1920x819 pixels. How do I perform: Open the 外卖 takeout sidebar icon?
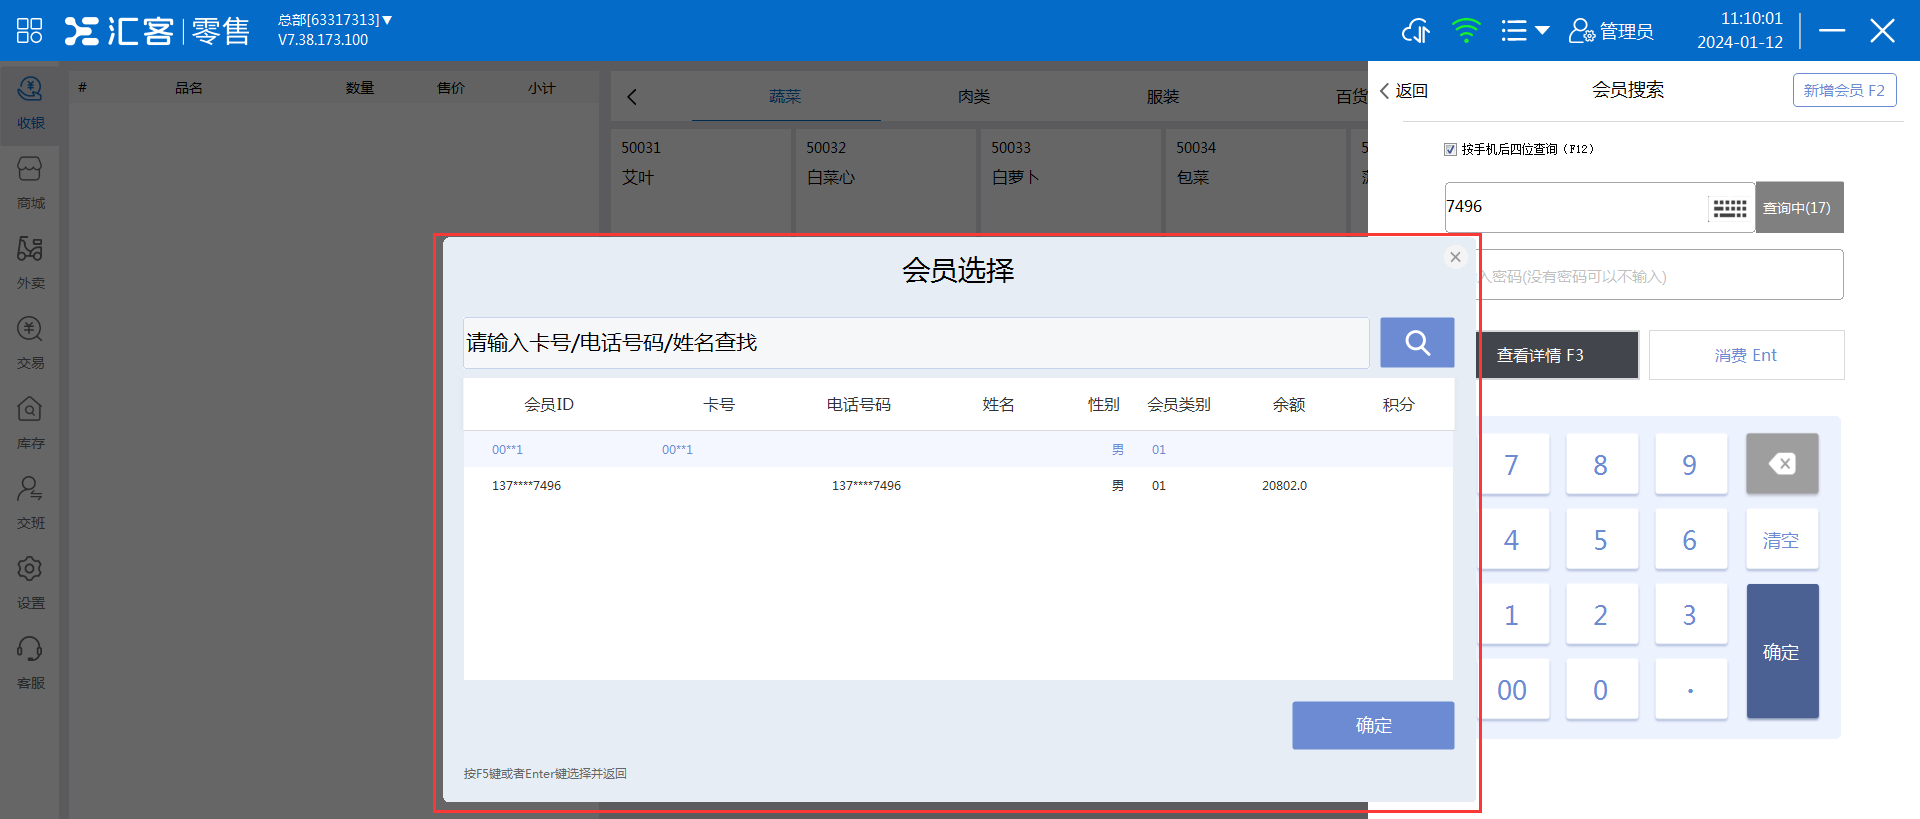click(x=30, y=262)
